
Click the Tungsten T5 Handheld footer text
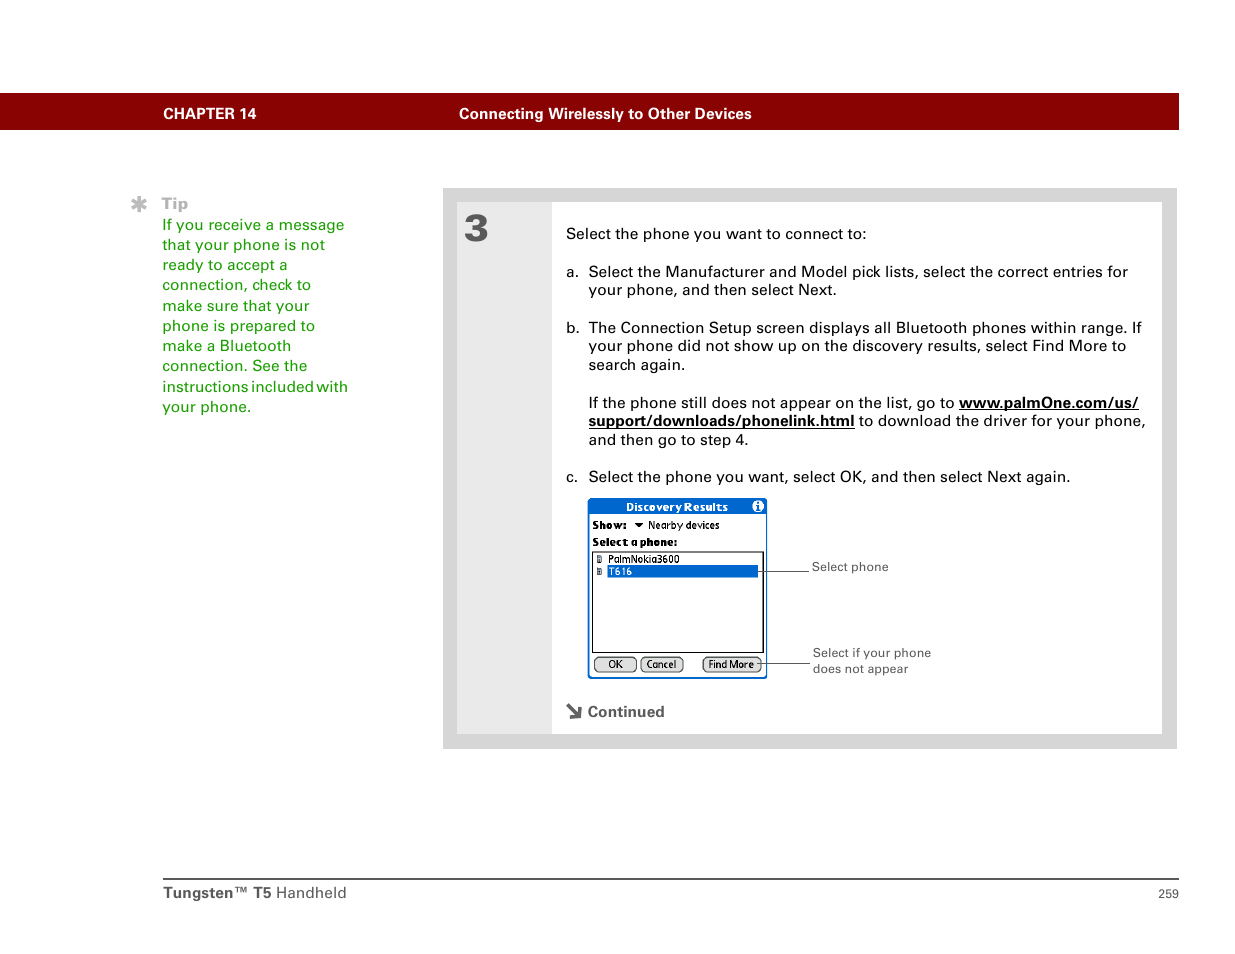click(x=255, y=893)
